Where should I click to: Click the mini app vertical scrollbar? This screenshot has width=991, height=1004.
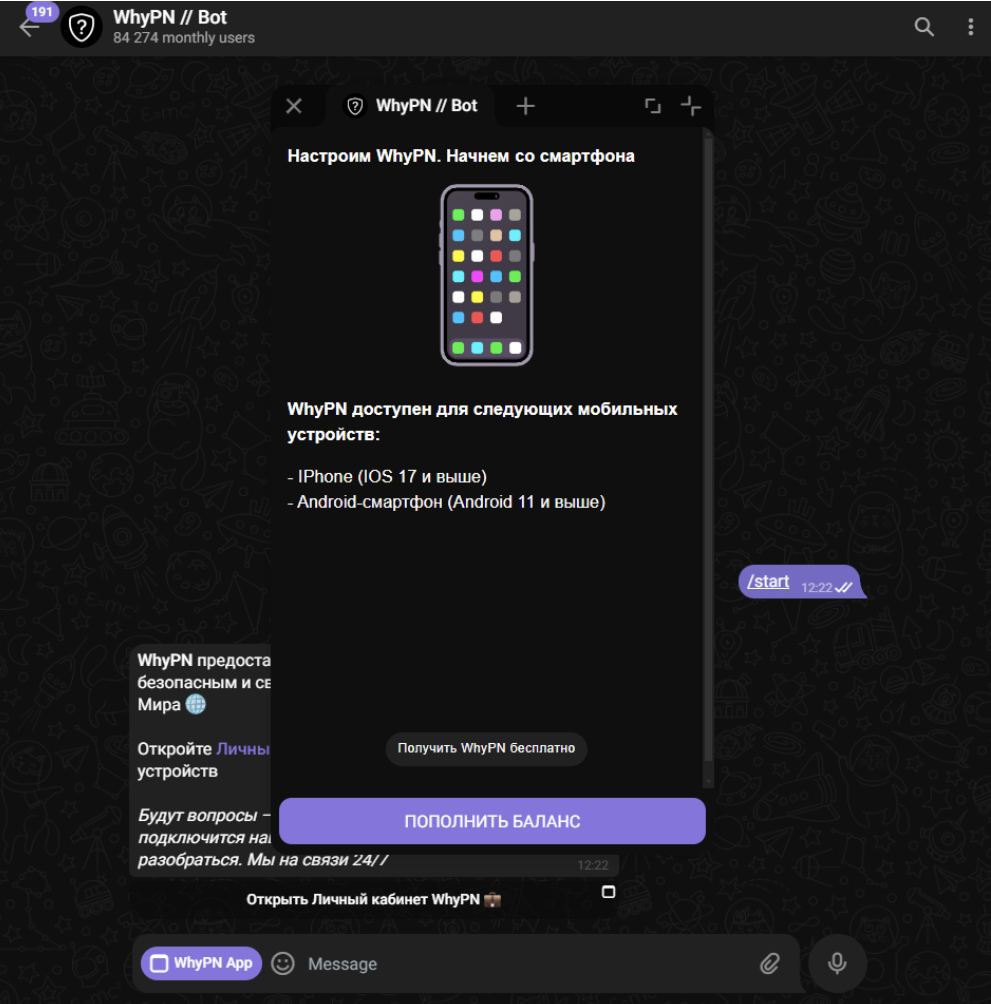708,448
